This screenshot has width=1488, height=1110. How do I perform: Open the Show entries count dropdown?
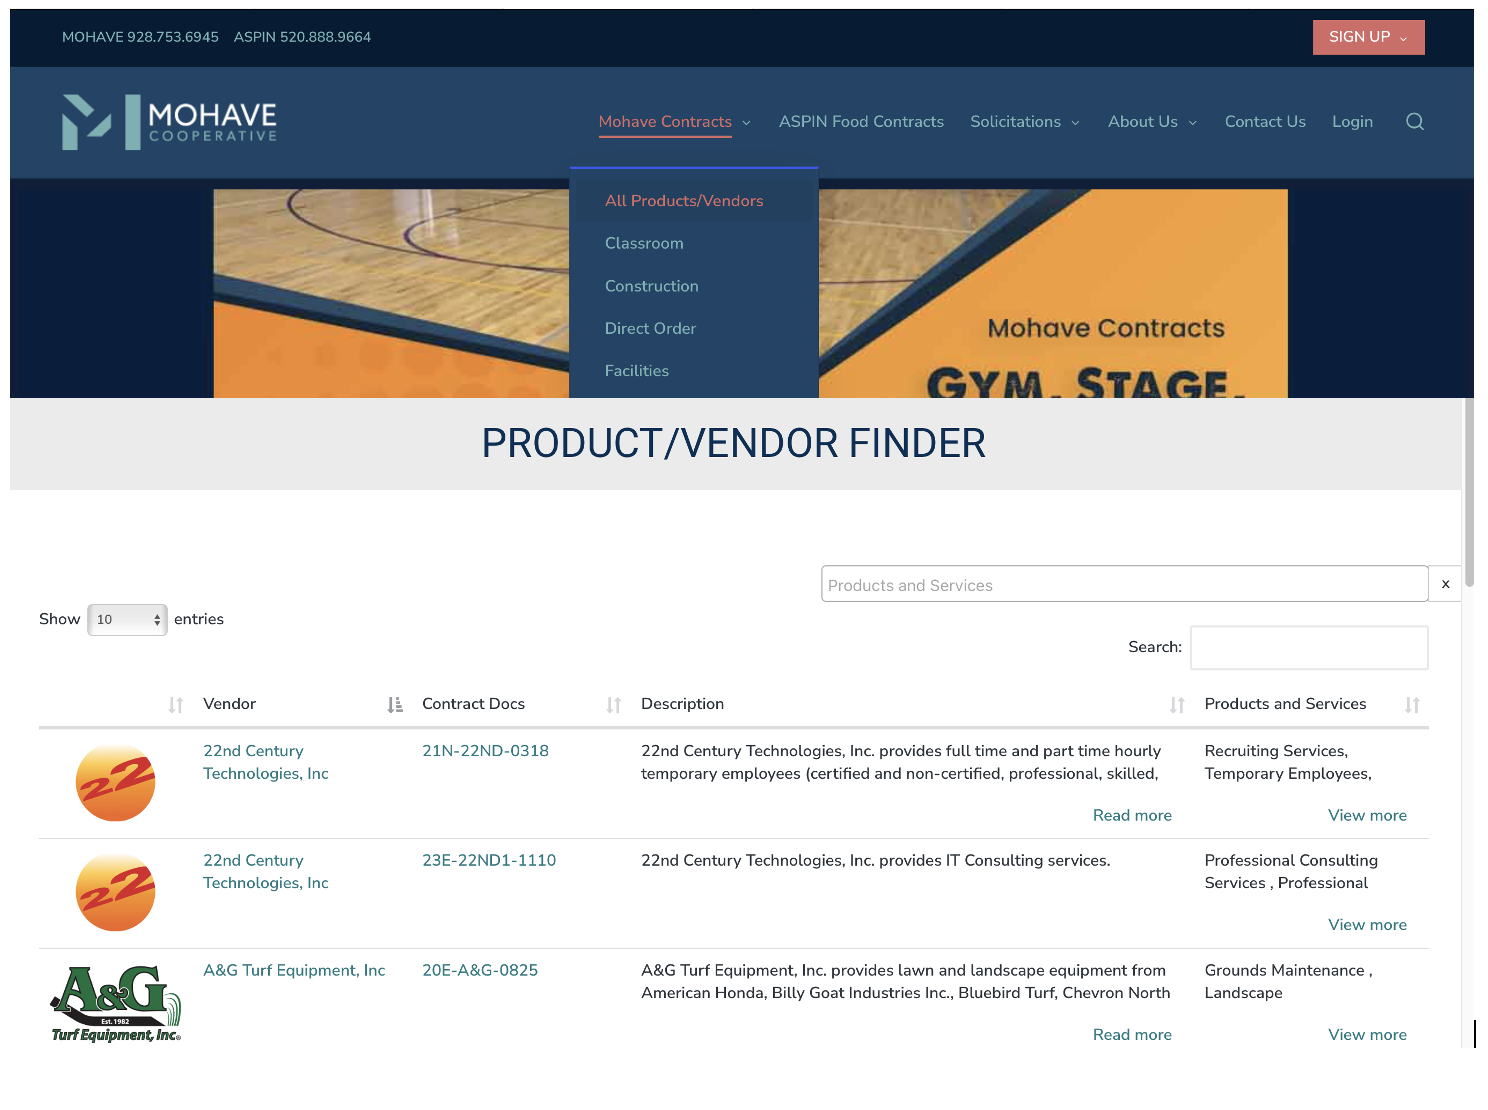point(127,620)
